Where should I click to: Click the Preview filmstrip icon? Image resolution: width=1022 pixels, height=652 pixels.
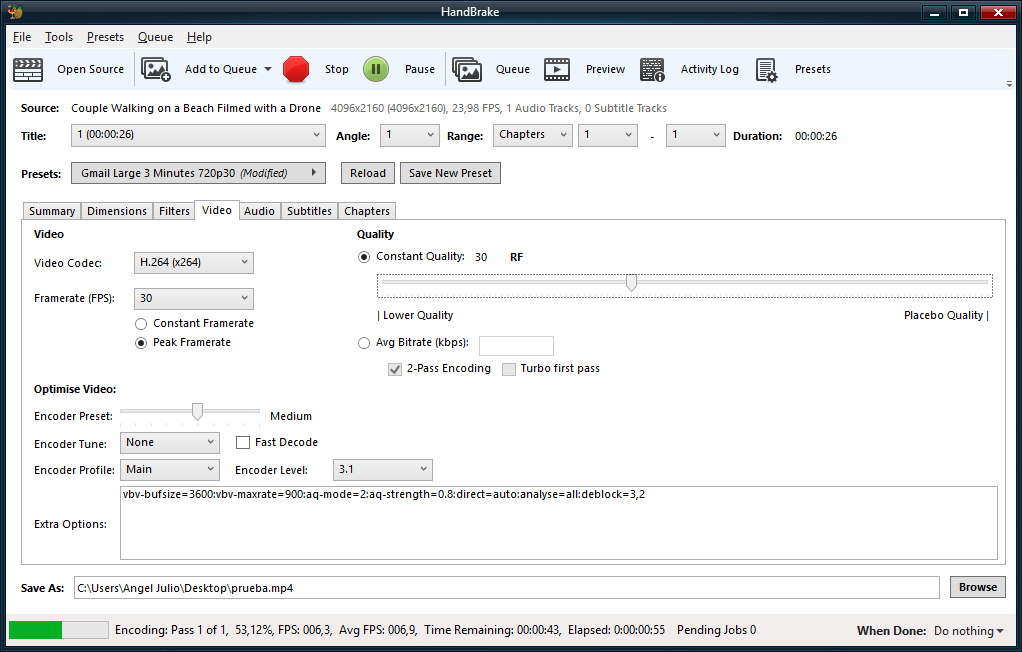coord(557,69)
